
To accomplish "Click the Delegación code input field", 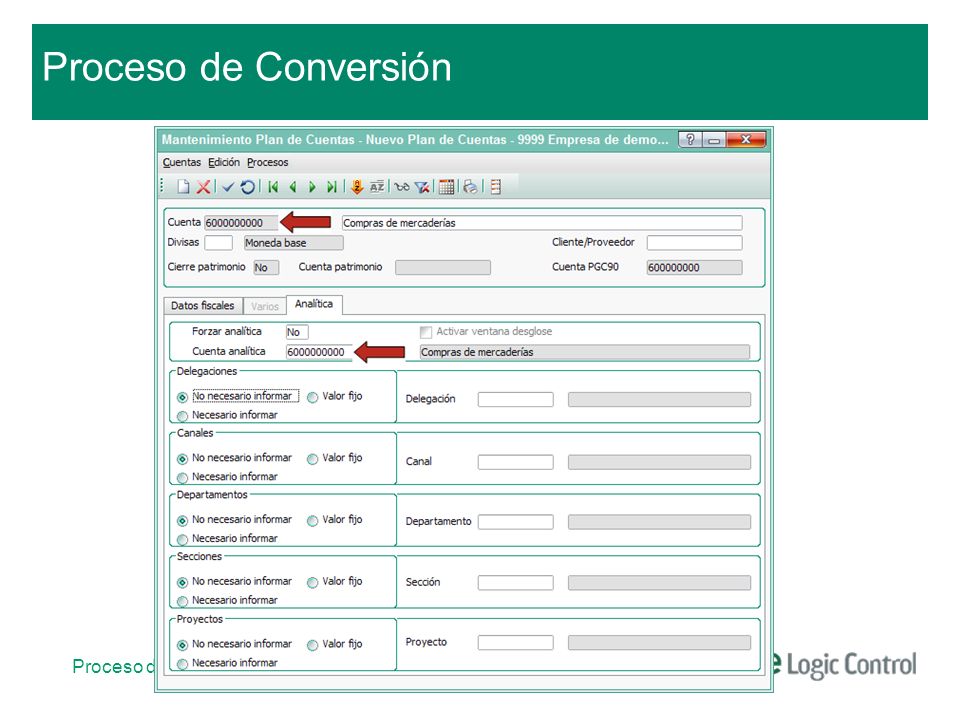I will (516, 400).
